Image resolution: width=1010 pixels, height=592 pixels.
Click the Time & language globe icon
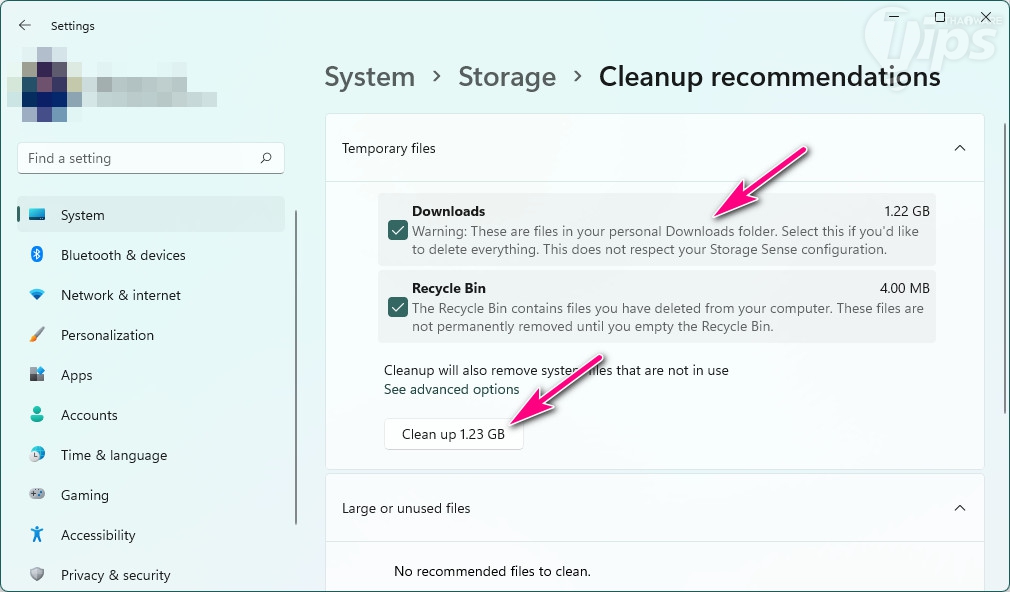pyautogui.click(x=37, y=454)
